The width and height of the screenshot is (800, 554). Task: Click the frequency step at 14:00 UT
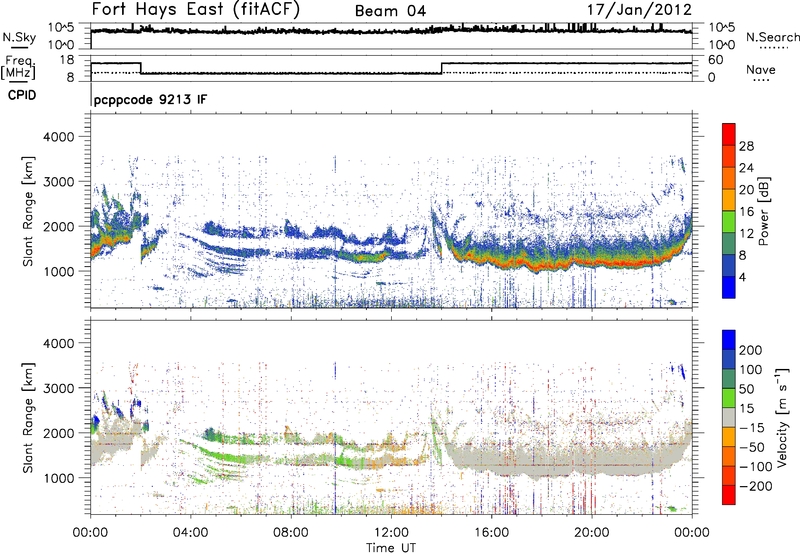point(442,68)
